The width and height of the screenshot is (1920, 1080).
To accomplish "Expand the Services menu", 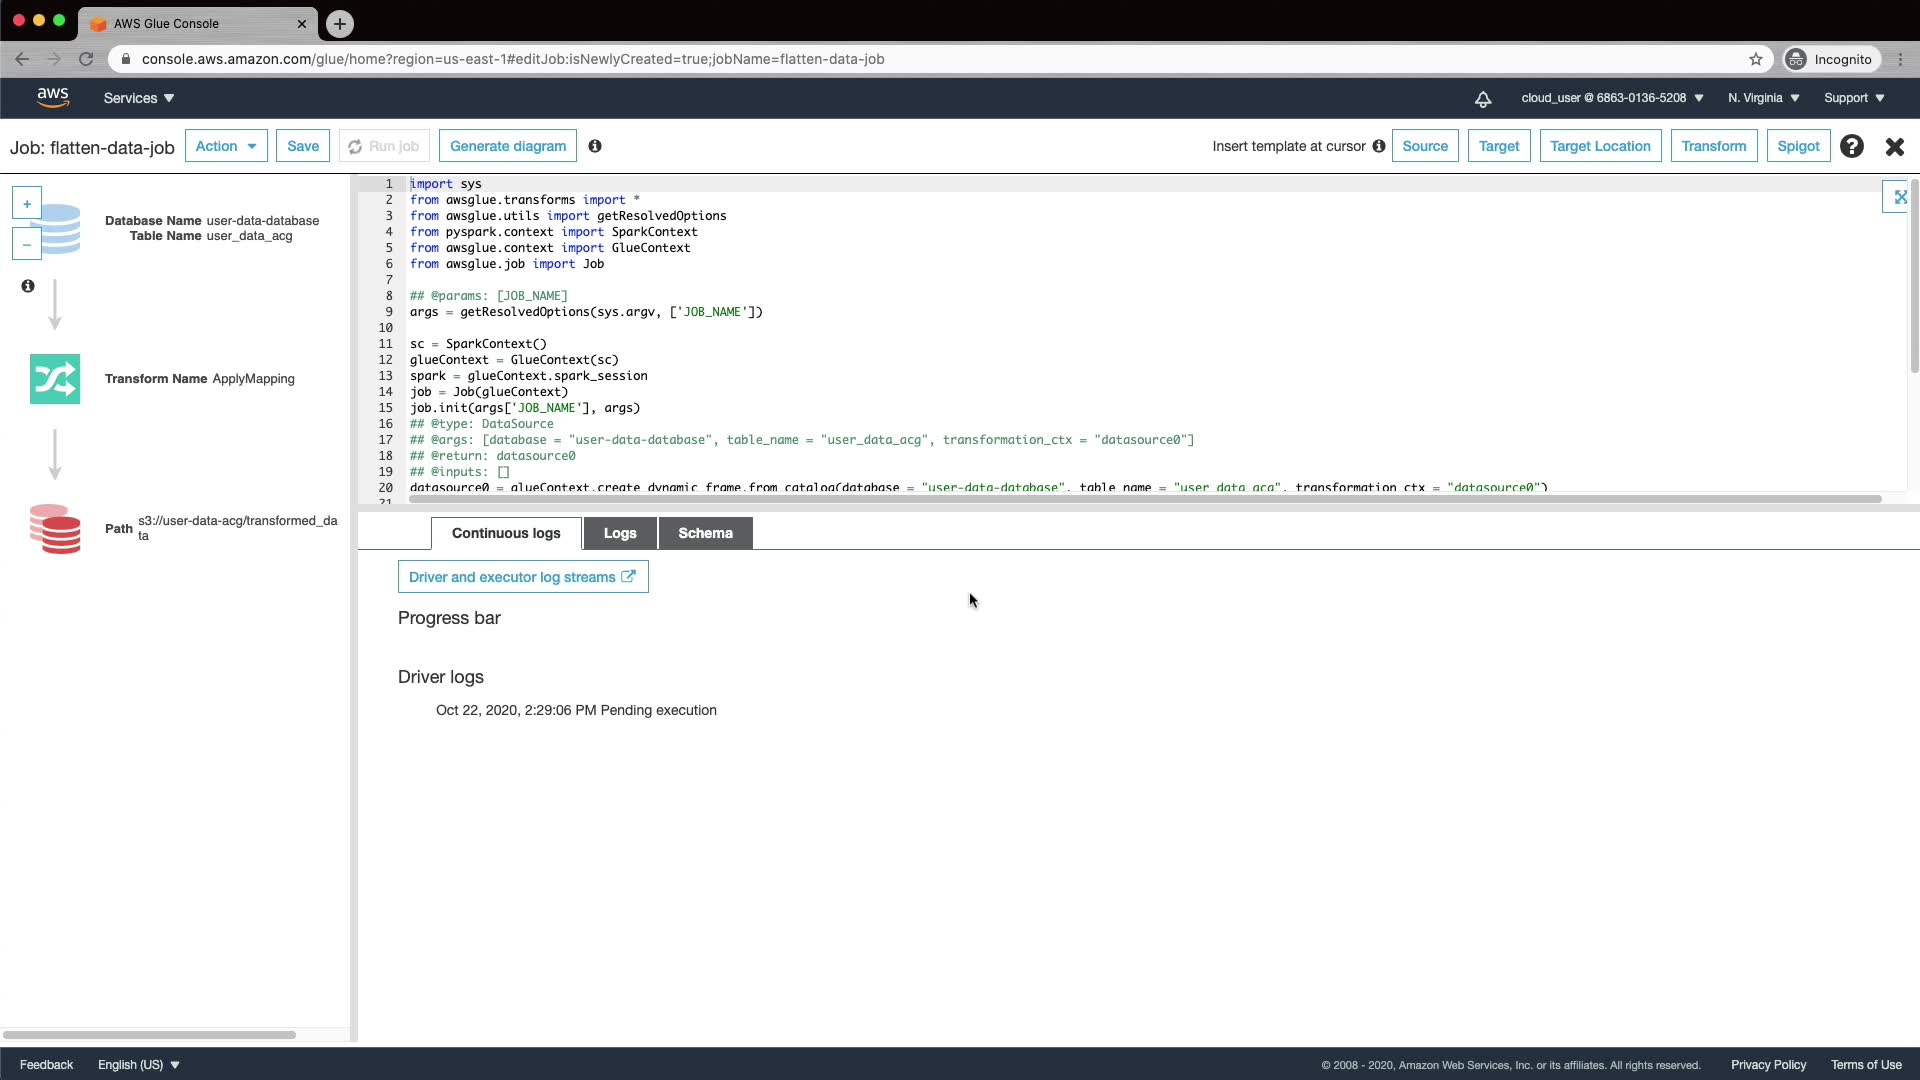I will (139, 98).
